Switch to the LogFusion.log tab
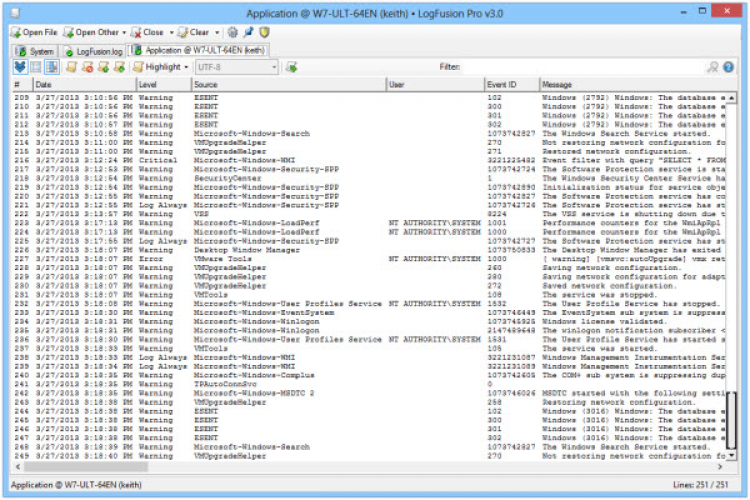The height and width of the screenshot is (500, 750). tap(93, 51)
